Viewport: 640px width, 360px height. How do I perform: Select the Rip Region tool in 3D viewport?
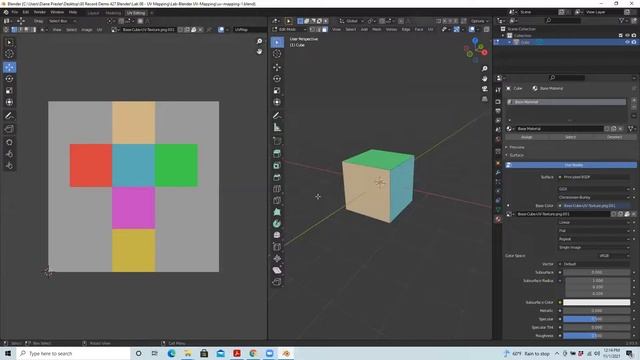tap(277, 282)
